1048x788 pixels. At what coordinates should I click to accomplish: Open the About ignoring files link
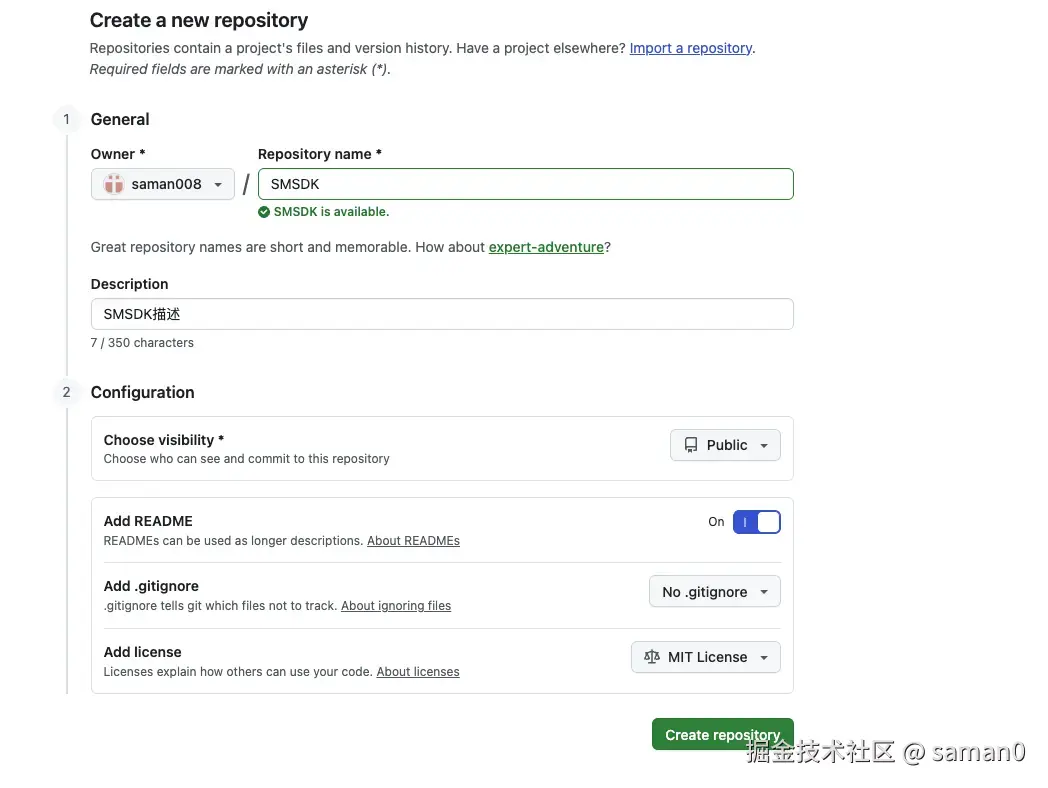point(396,606)
